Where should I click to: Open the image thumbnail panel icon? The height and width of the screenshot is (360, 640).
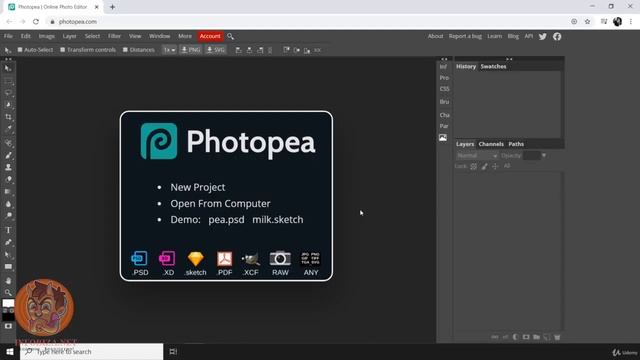(443, 138)
